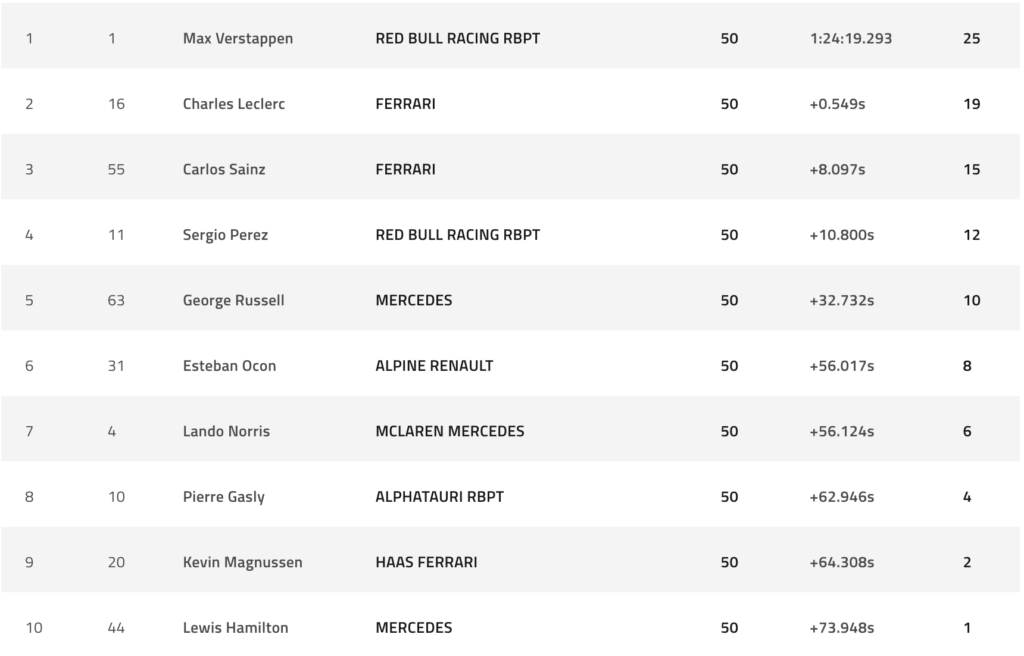The height and width of the screenshot is (656, 1024).
Task: Click Pierre Gasly driver name
Action: [223, 497]
